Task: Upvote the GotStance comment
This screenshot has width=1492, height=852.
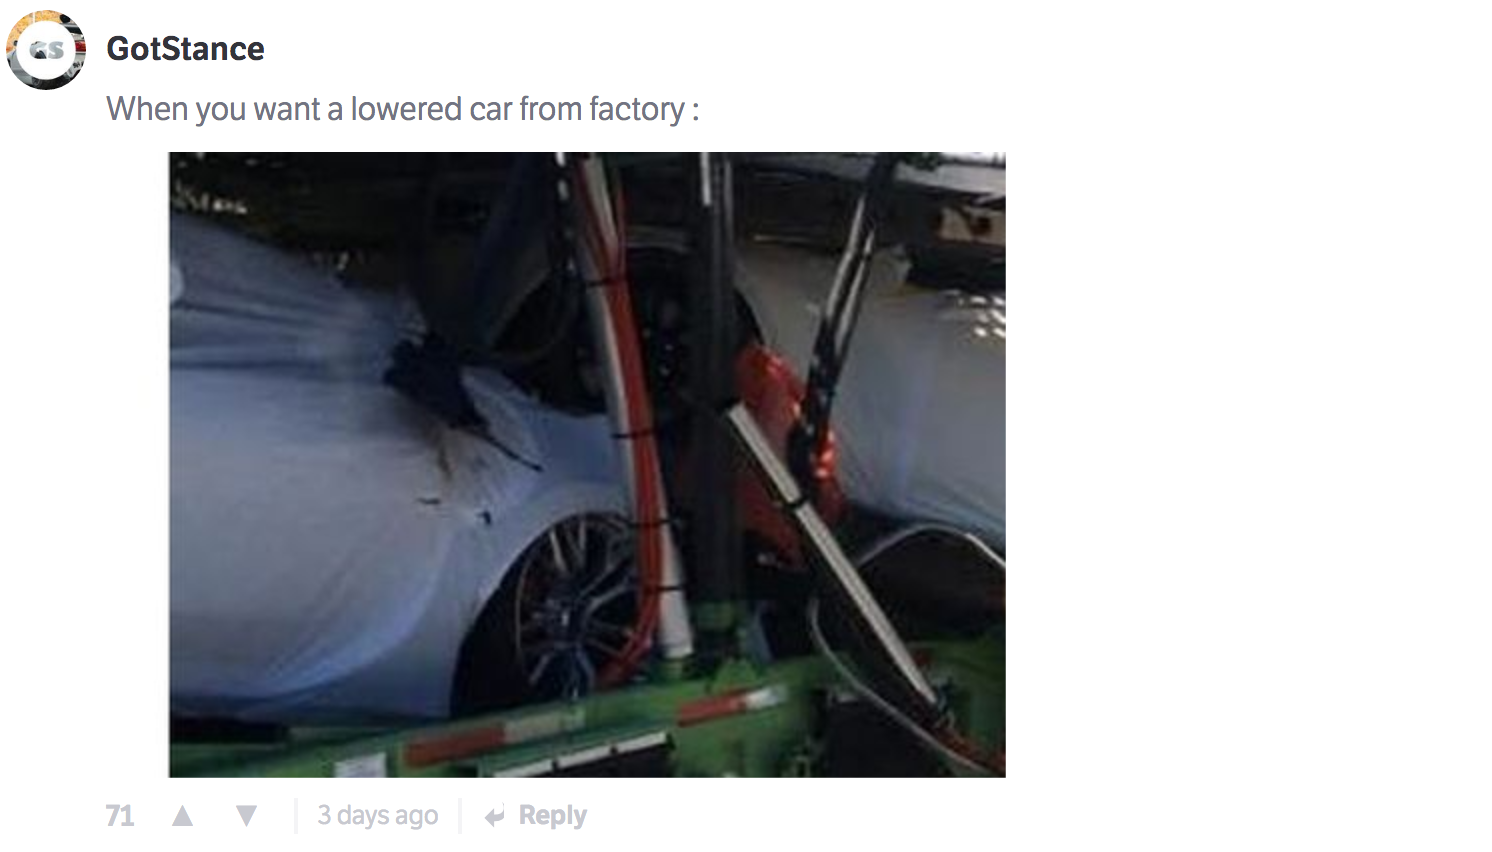Action: [182, 816]
